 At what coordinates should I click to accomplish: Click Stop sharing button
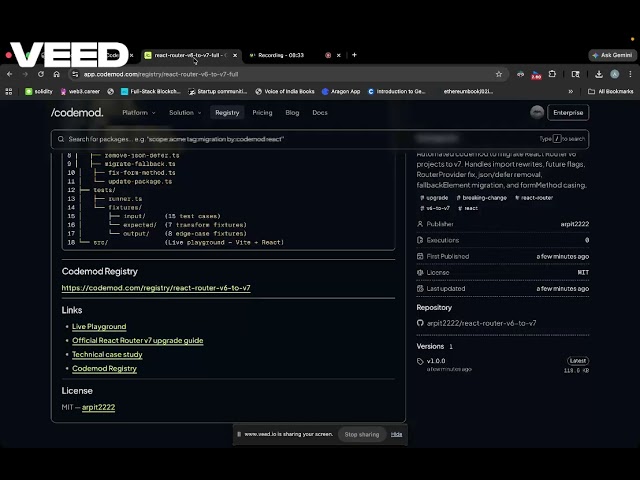pos(362,434)
